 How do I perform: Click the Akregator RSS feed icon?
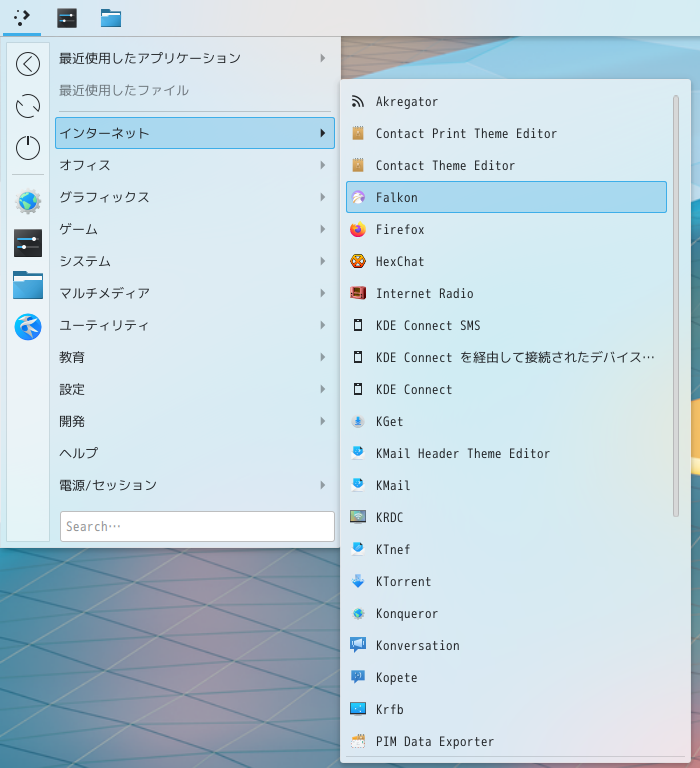358,101
